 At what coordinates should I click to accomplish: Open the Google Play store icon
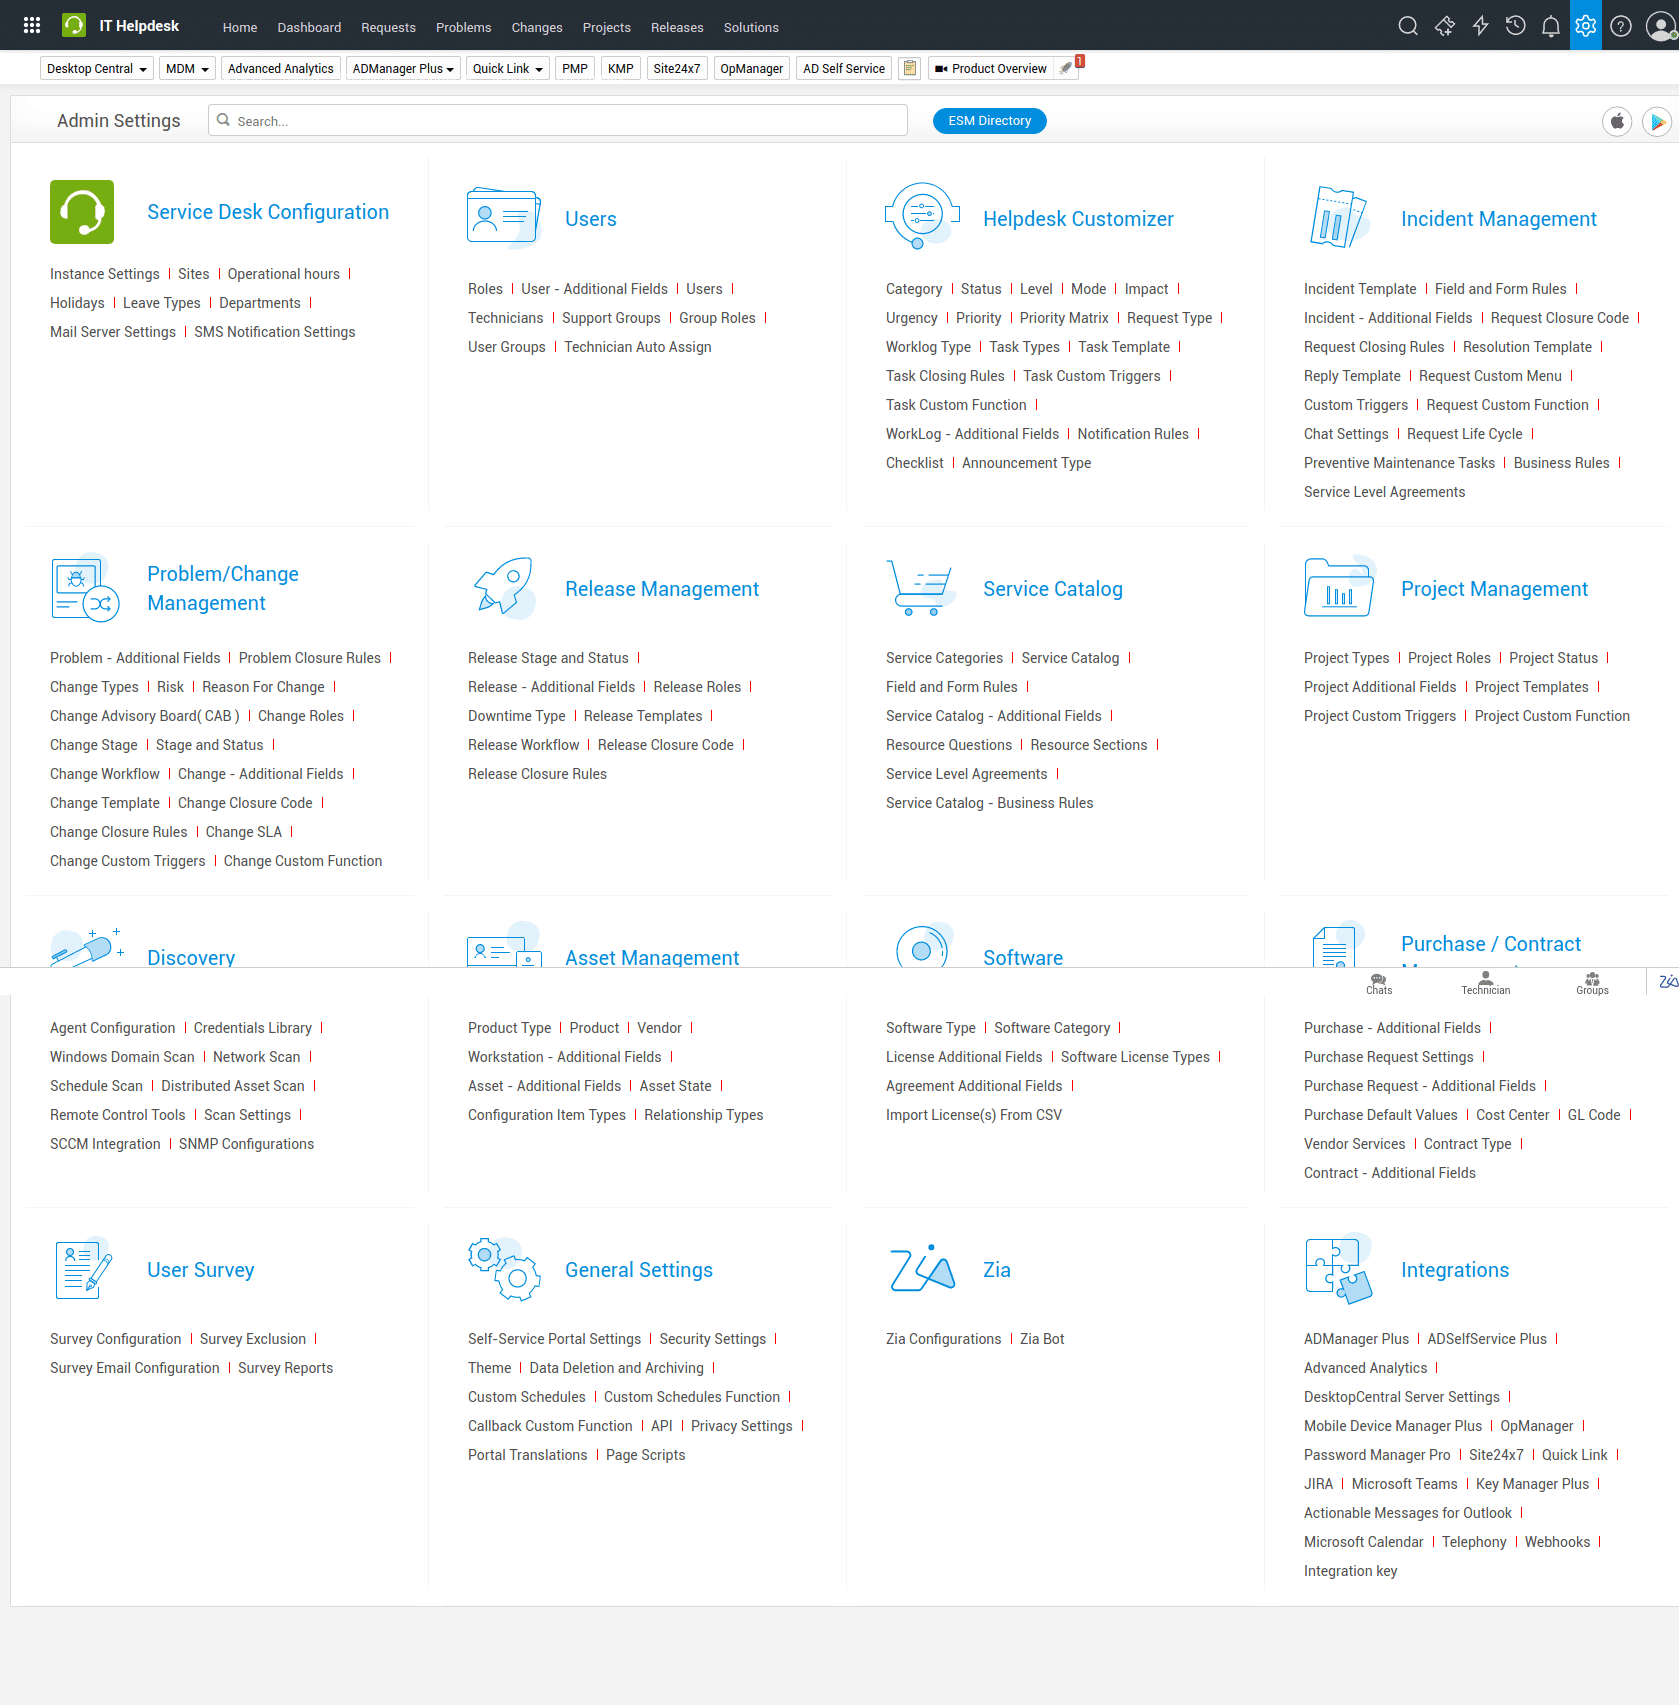pos(1656,122)
